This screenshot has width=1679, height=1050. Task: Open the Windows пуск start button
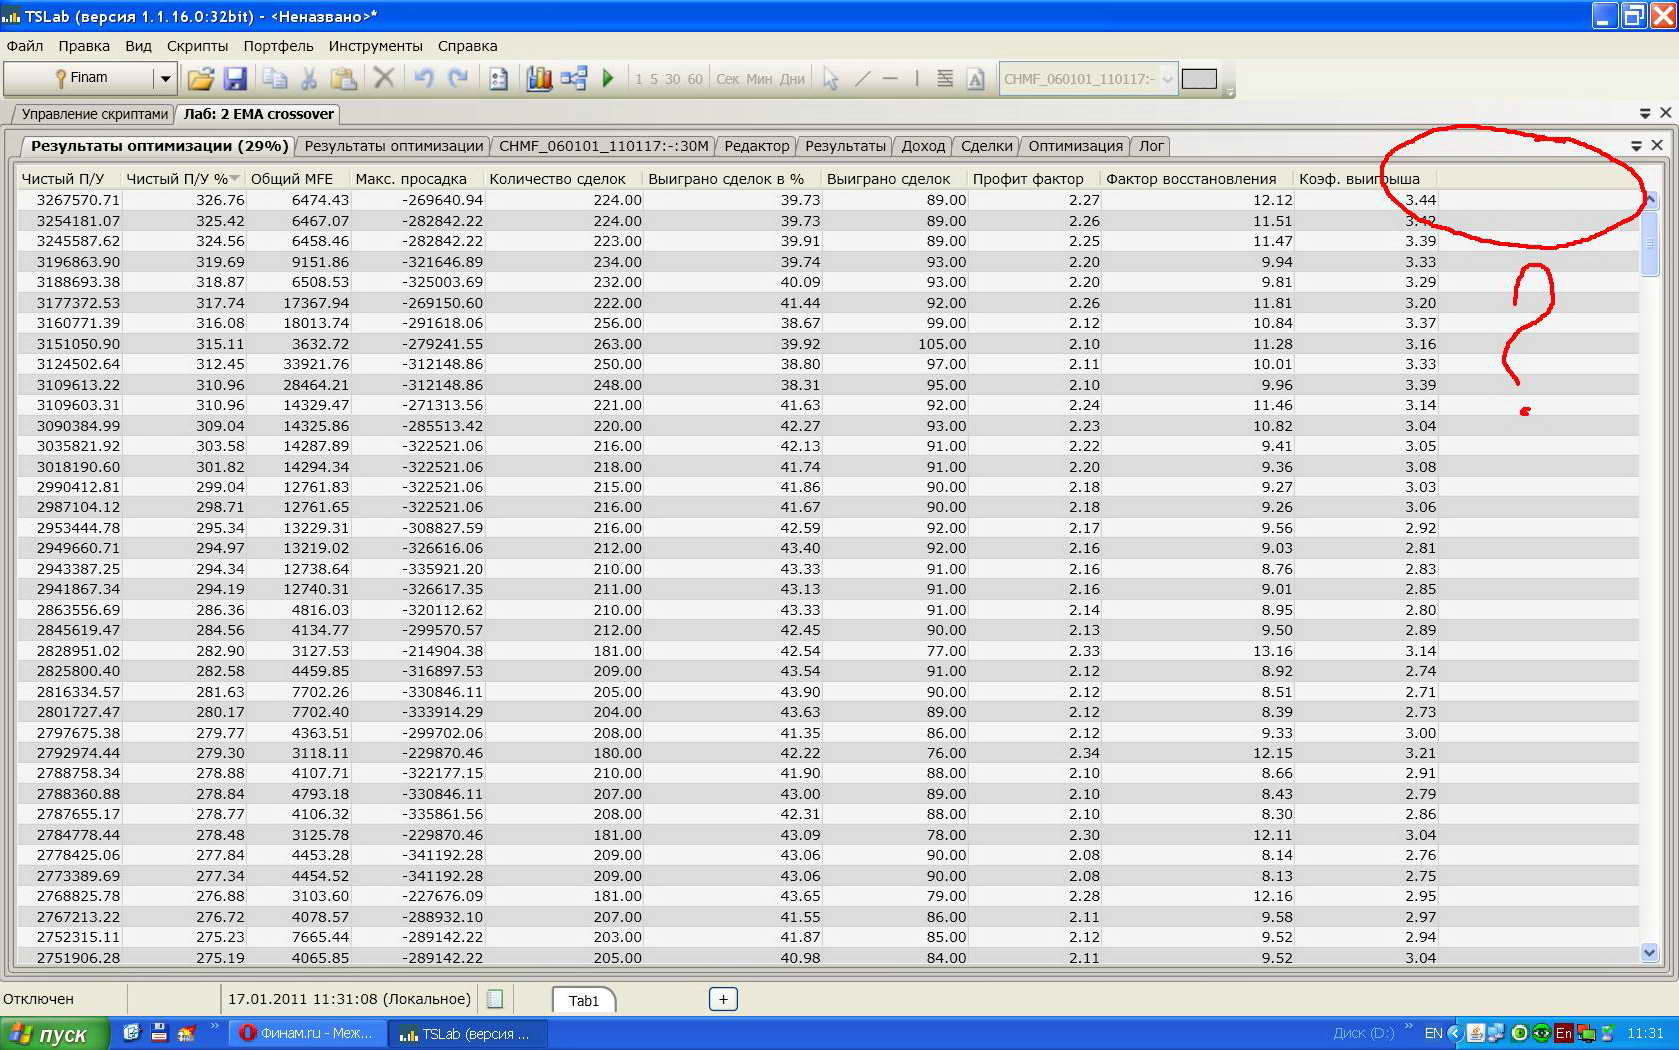54,1034
